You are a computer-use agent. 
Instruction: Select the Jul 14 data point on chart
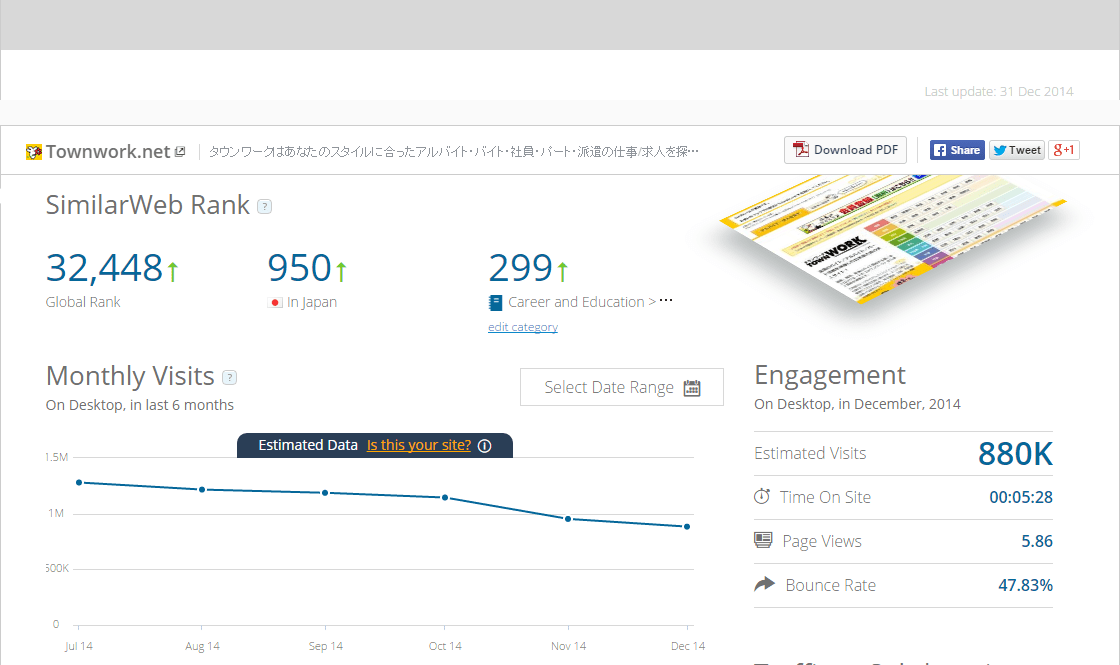tap(79, 483)
